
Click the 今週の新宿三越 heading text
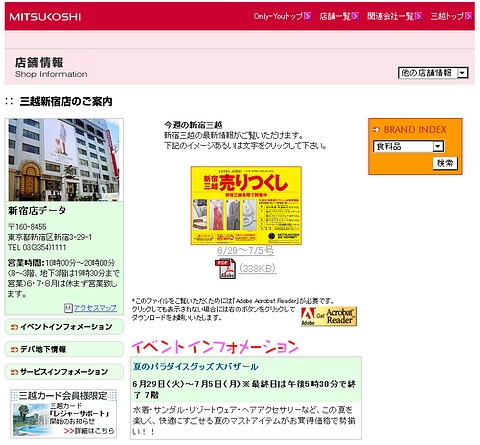[193, 125]
